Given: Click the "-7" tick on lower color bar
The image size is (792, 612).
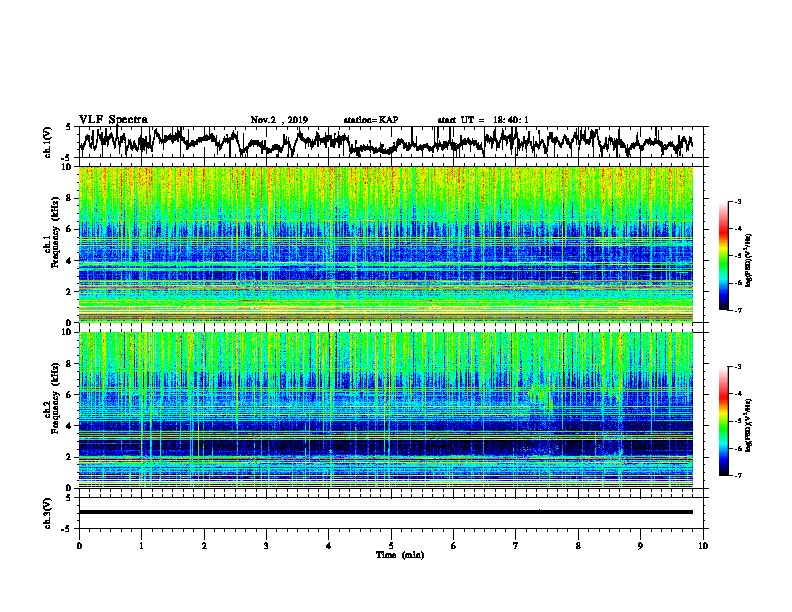Looking at the screenshot, I should [x=737, y=475].
